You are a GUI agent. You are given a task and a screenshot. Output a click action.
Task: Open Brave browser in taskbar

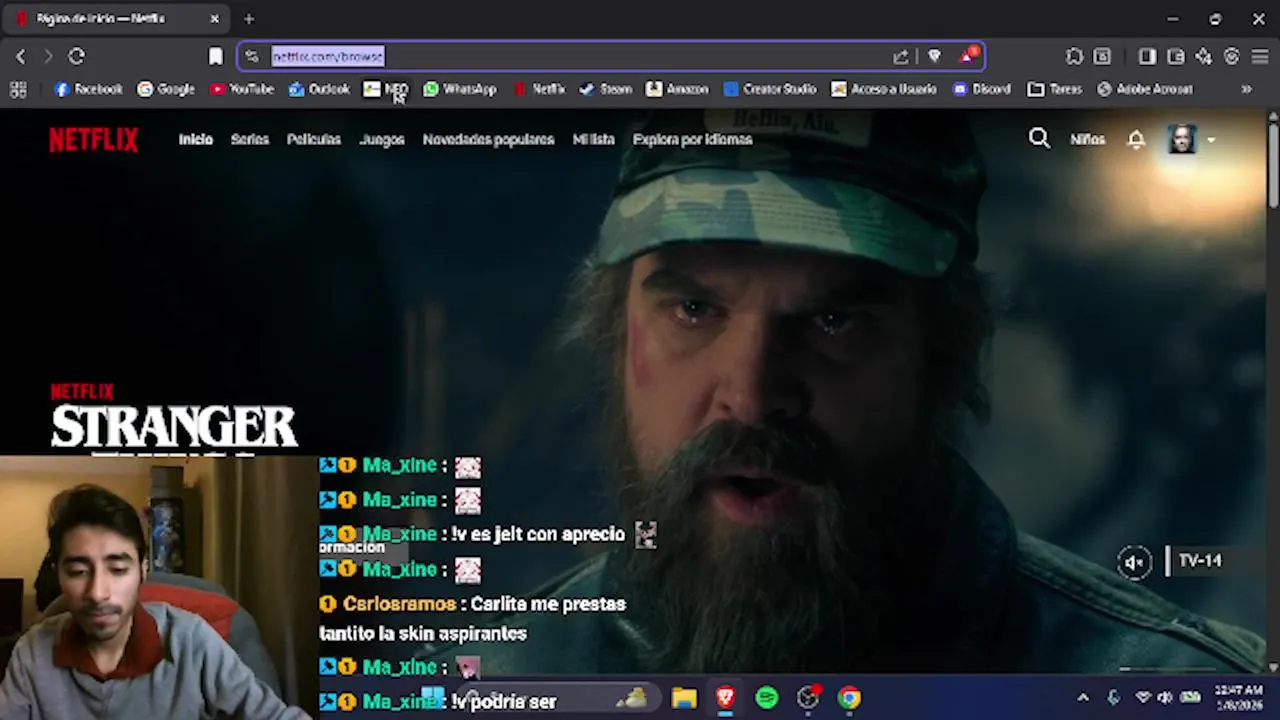click(x=725, y=698)
